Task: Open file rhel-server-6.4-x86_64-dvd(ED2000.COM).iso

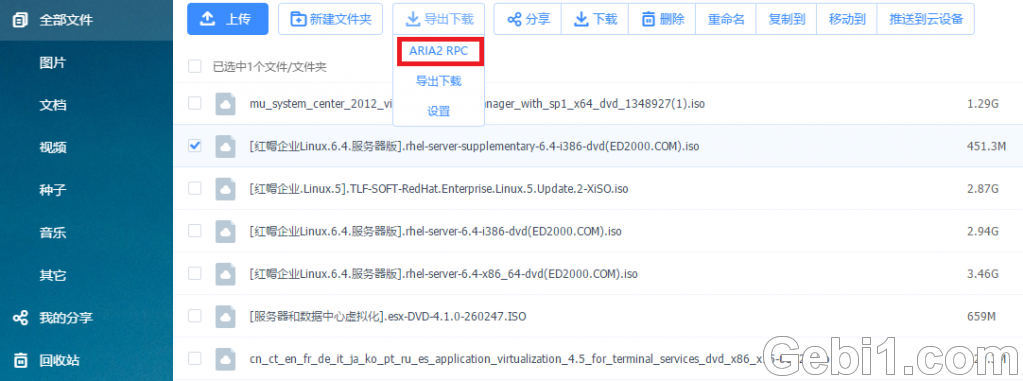Action: tap(443, 273)
